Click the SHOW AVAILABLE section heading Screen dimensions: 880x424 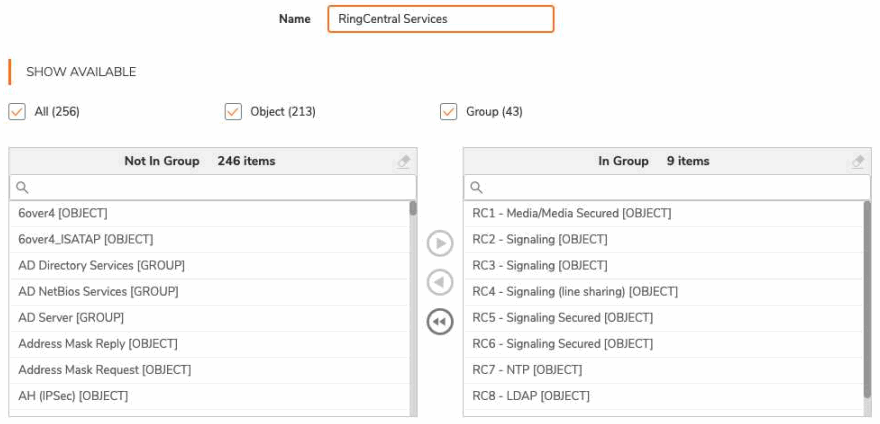tap(81, 72)
